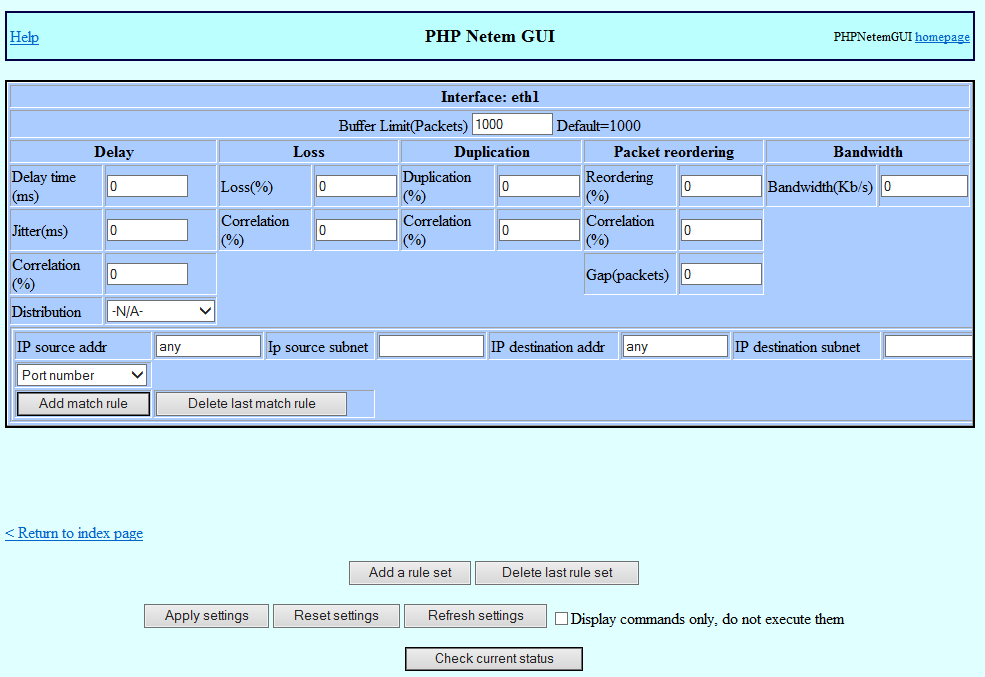This screenshot has height=677, width=985.
Task: Click the Delete last match rule button
Action: (x=250, y=403)
